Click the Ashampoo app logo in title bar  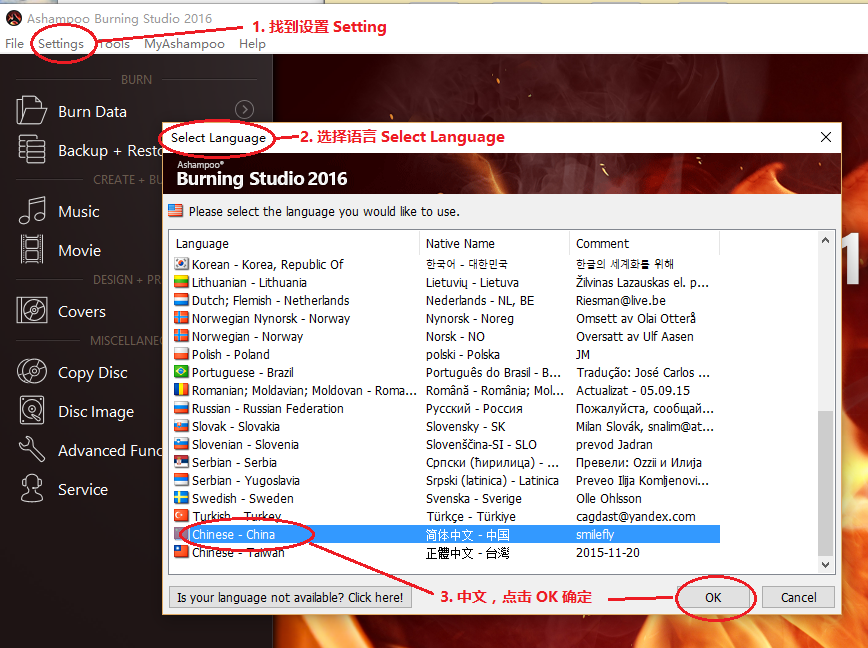coord(14,18)
